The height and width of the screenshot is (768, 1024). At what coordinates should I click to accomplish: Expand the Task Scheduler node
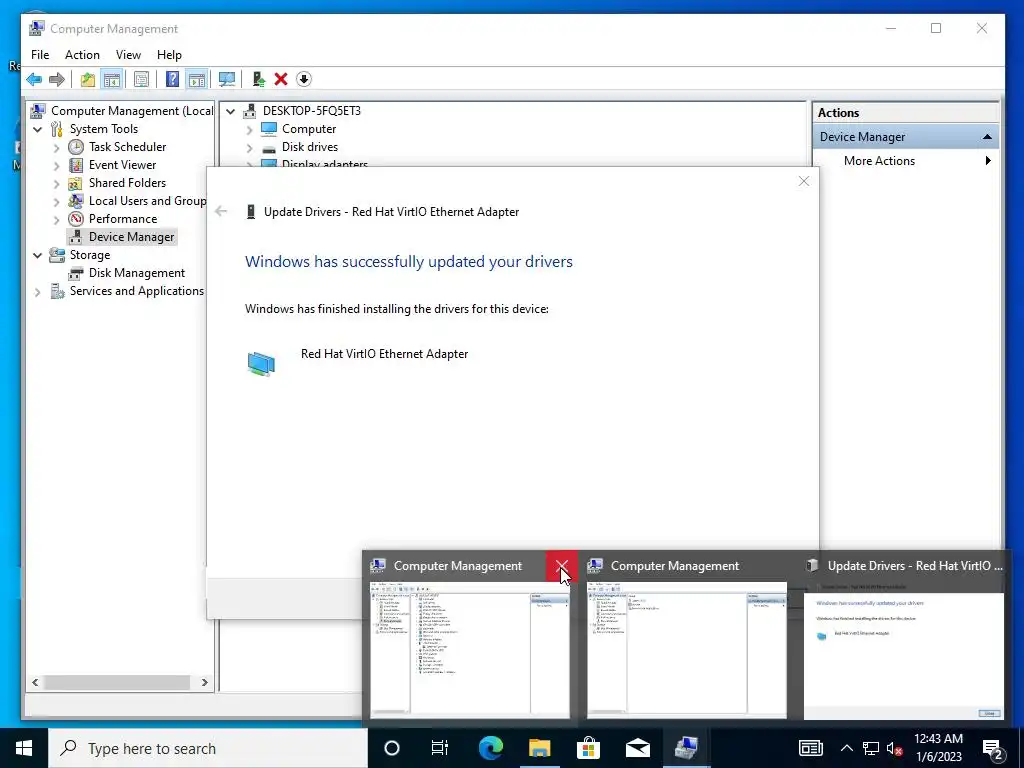coord(56,148)
